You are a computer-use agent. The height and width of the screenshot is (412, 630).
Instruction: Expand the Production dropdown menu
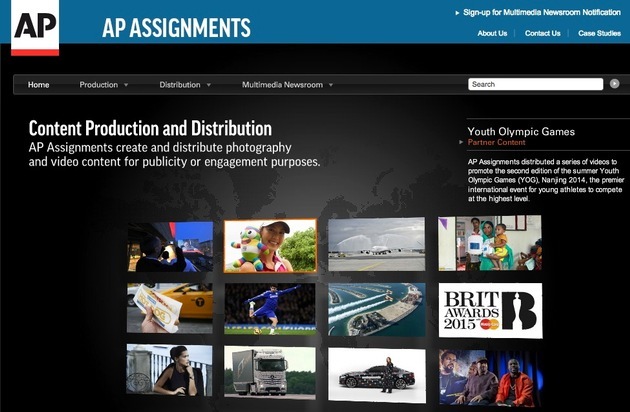[104, 85]
